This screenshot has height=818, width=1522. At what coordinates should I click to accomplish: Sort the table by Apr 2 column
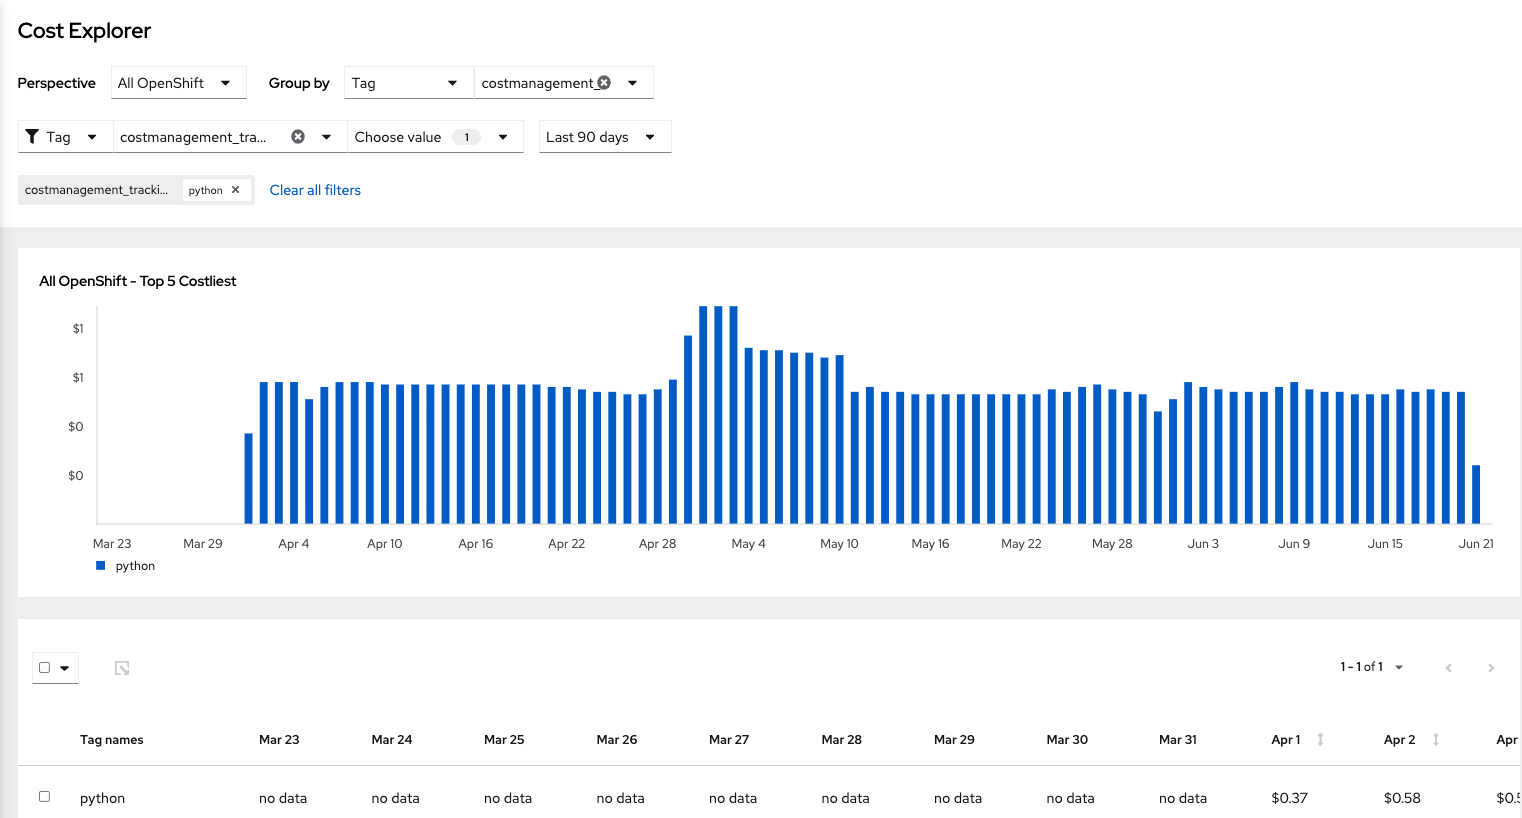click(x=1435, y=740)
